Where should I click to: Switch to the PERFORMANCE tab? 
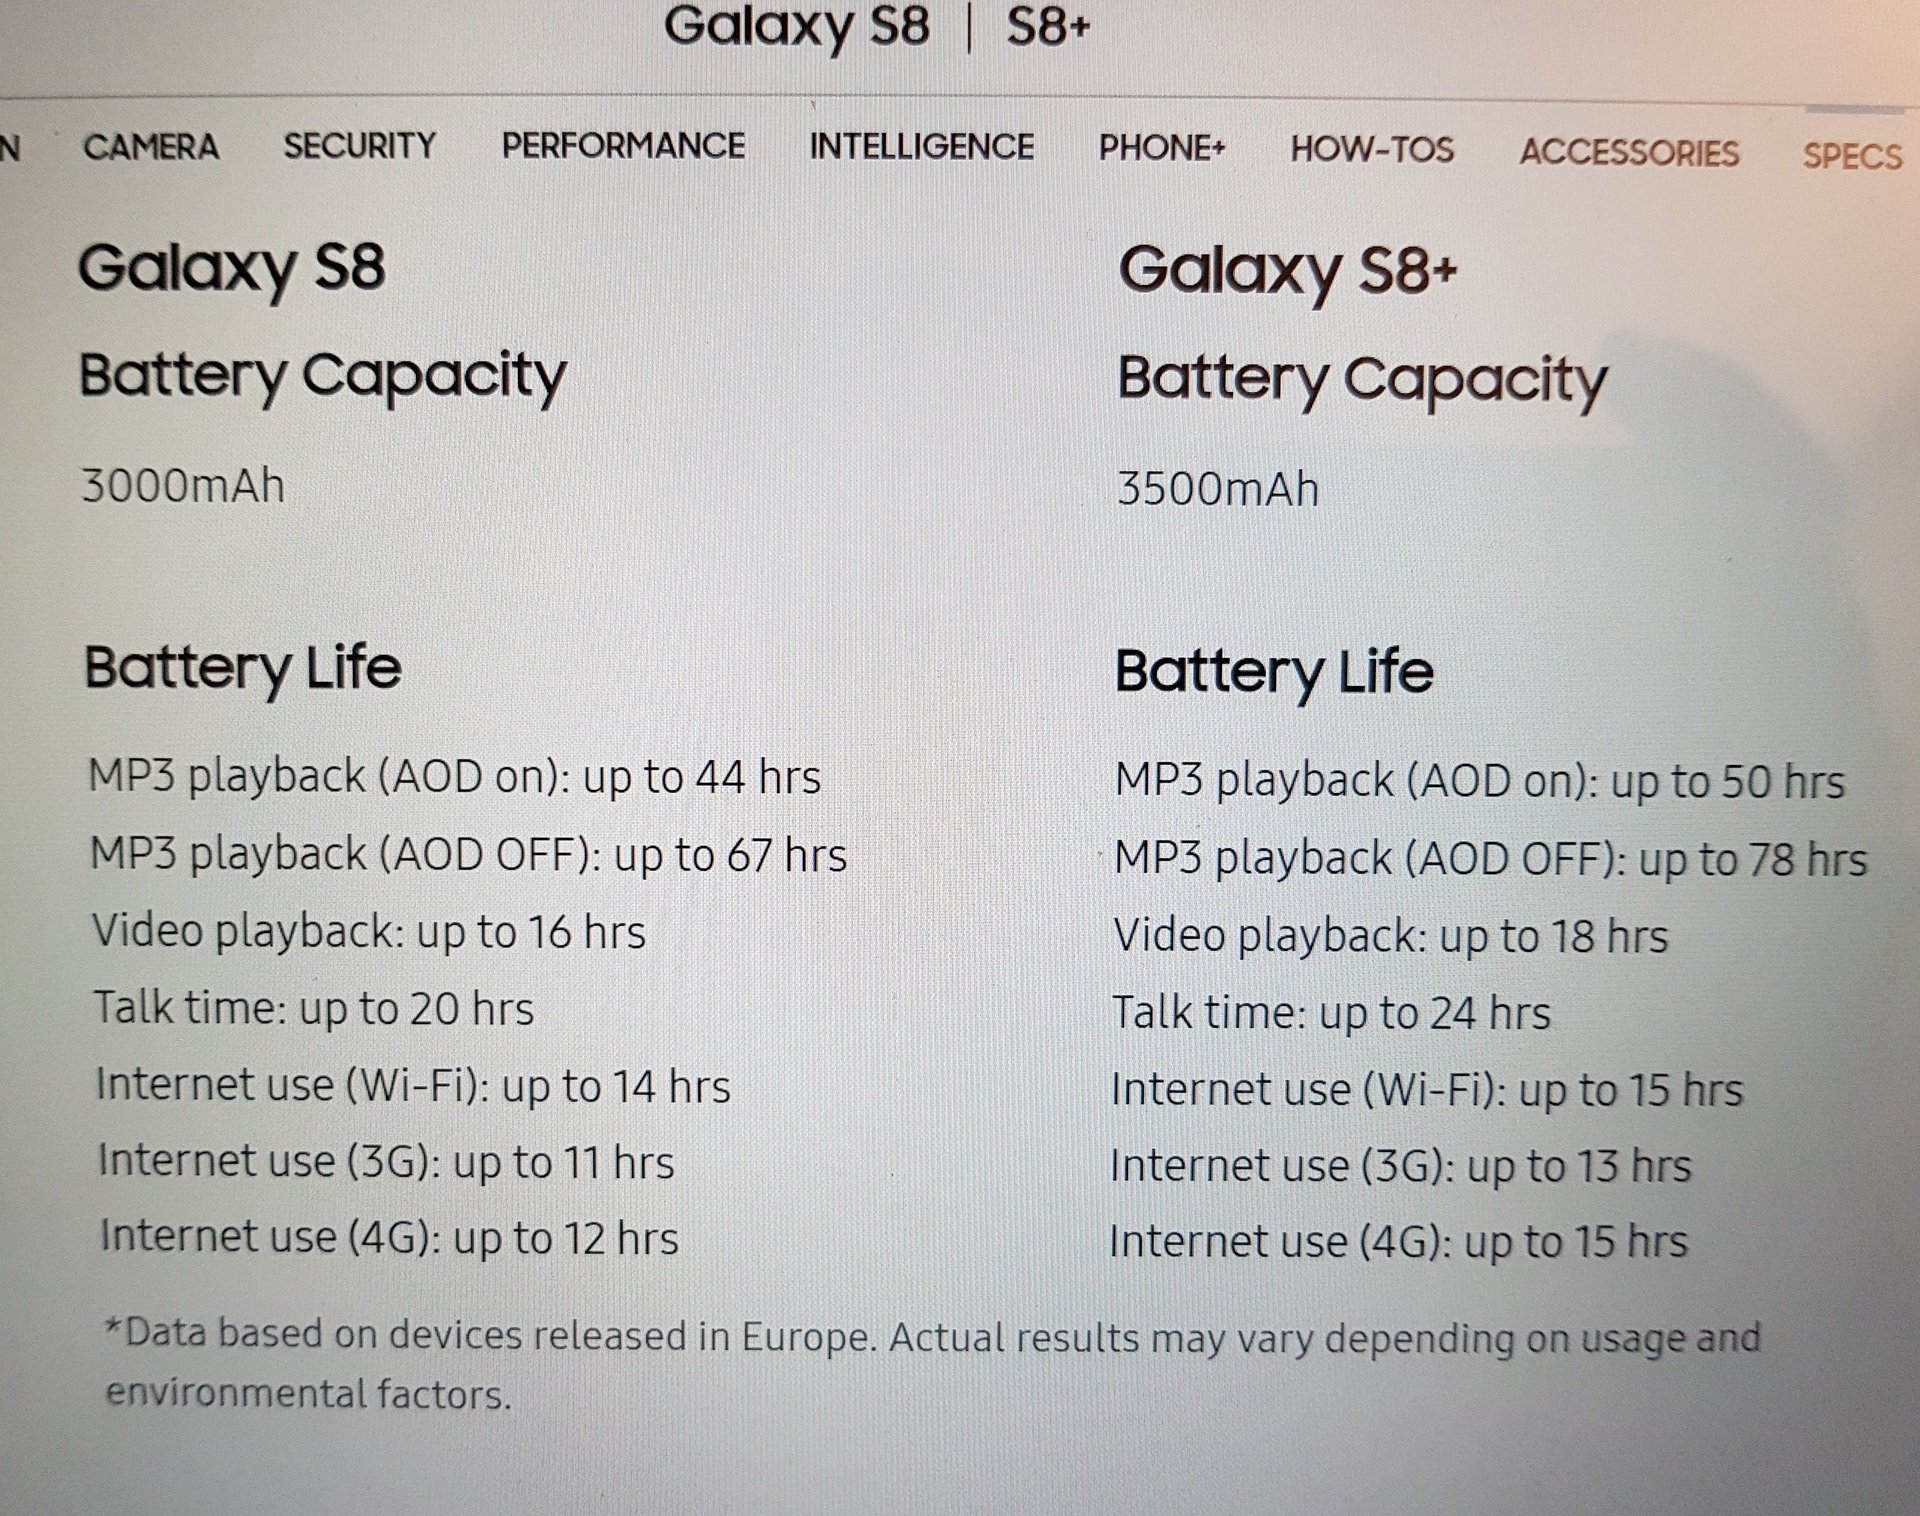click(x=623, y=146)
